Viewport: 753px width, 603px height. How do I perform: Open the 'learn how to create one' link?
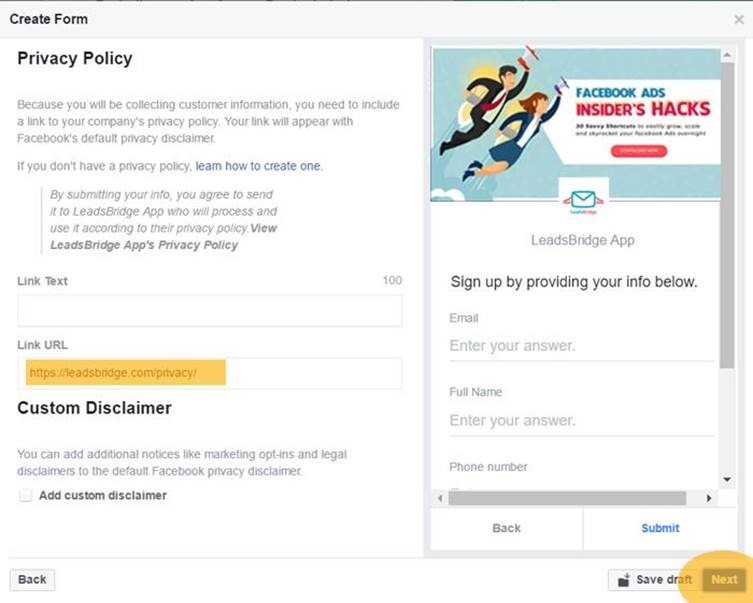[259, 166]
